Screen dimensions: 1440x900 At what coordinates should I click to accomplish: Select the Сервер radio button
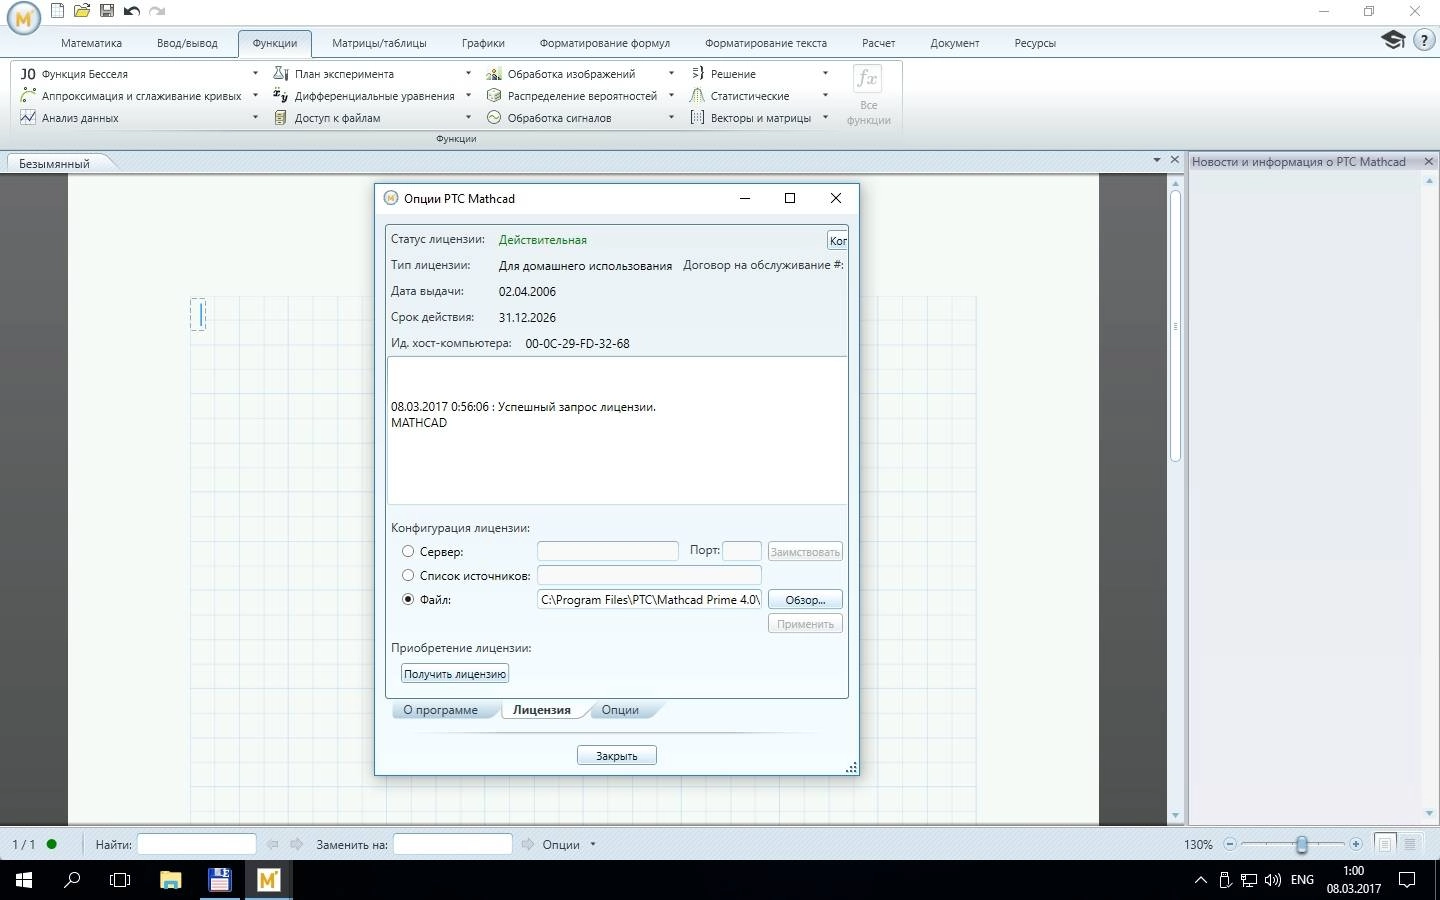coord(408,551)
